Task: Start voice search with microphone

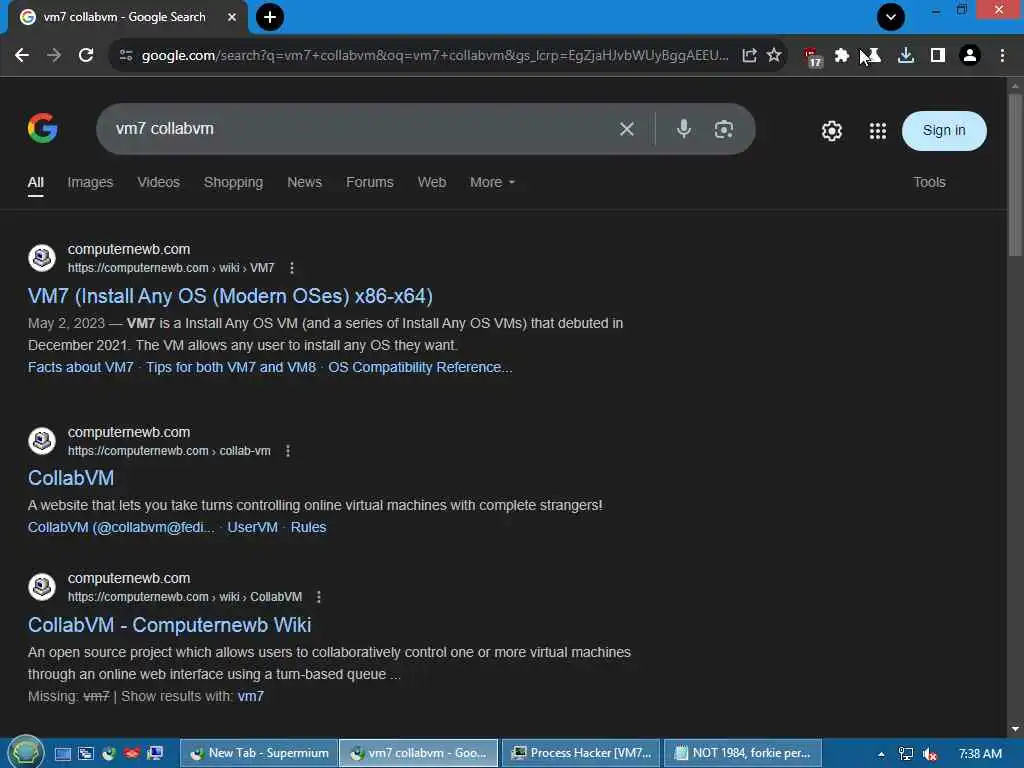Action: coord(684,129)
